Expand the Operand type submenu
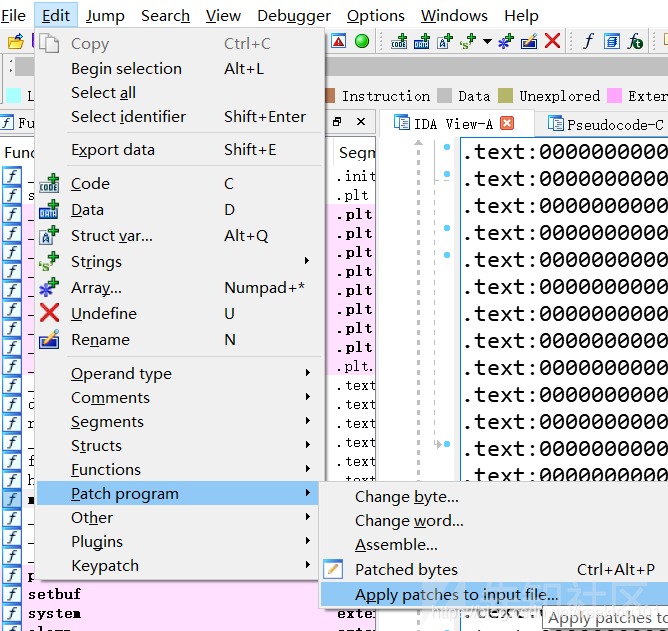The height and width of the screenshot is (631, 668). tap(179, 374)
